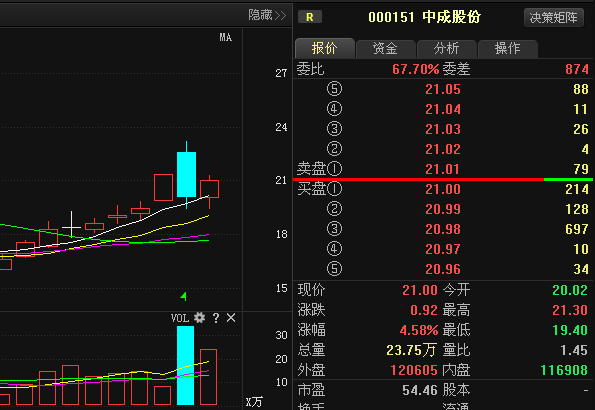This screenshot has width=595, height=410.
Task: Click the tall cyan volume bar
Action: coord(186,365)
